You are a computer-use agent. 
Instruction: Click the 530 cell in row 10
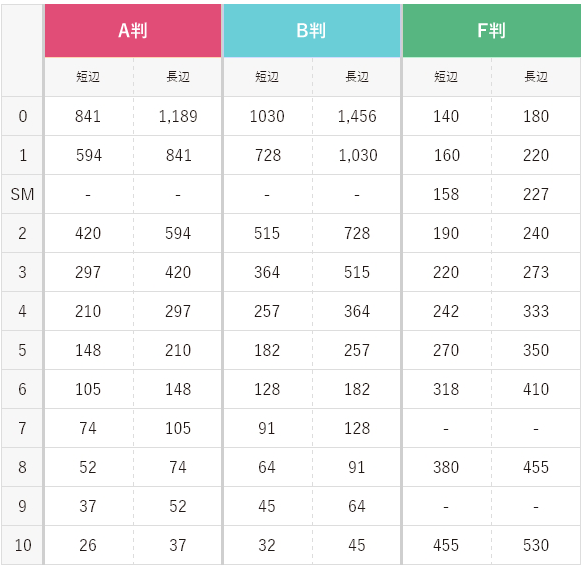pos(536,546)
